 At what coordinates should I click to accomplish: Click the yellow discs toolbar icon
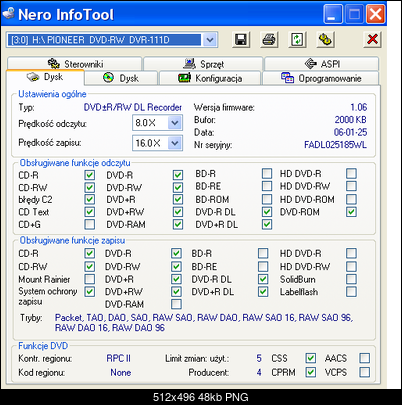(325, 40)
